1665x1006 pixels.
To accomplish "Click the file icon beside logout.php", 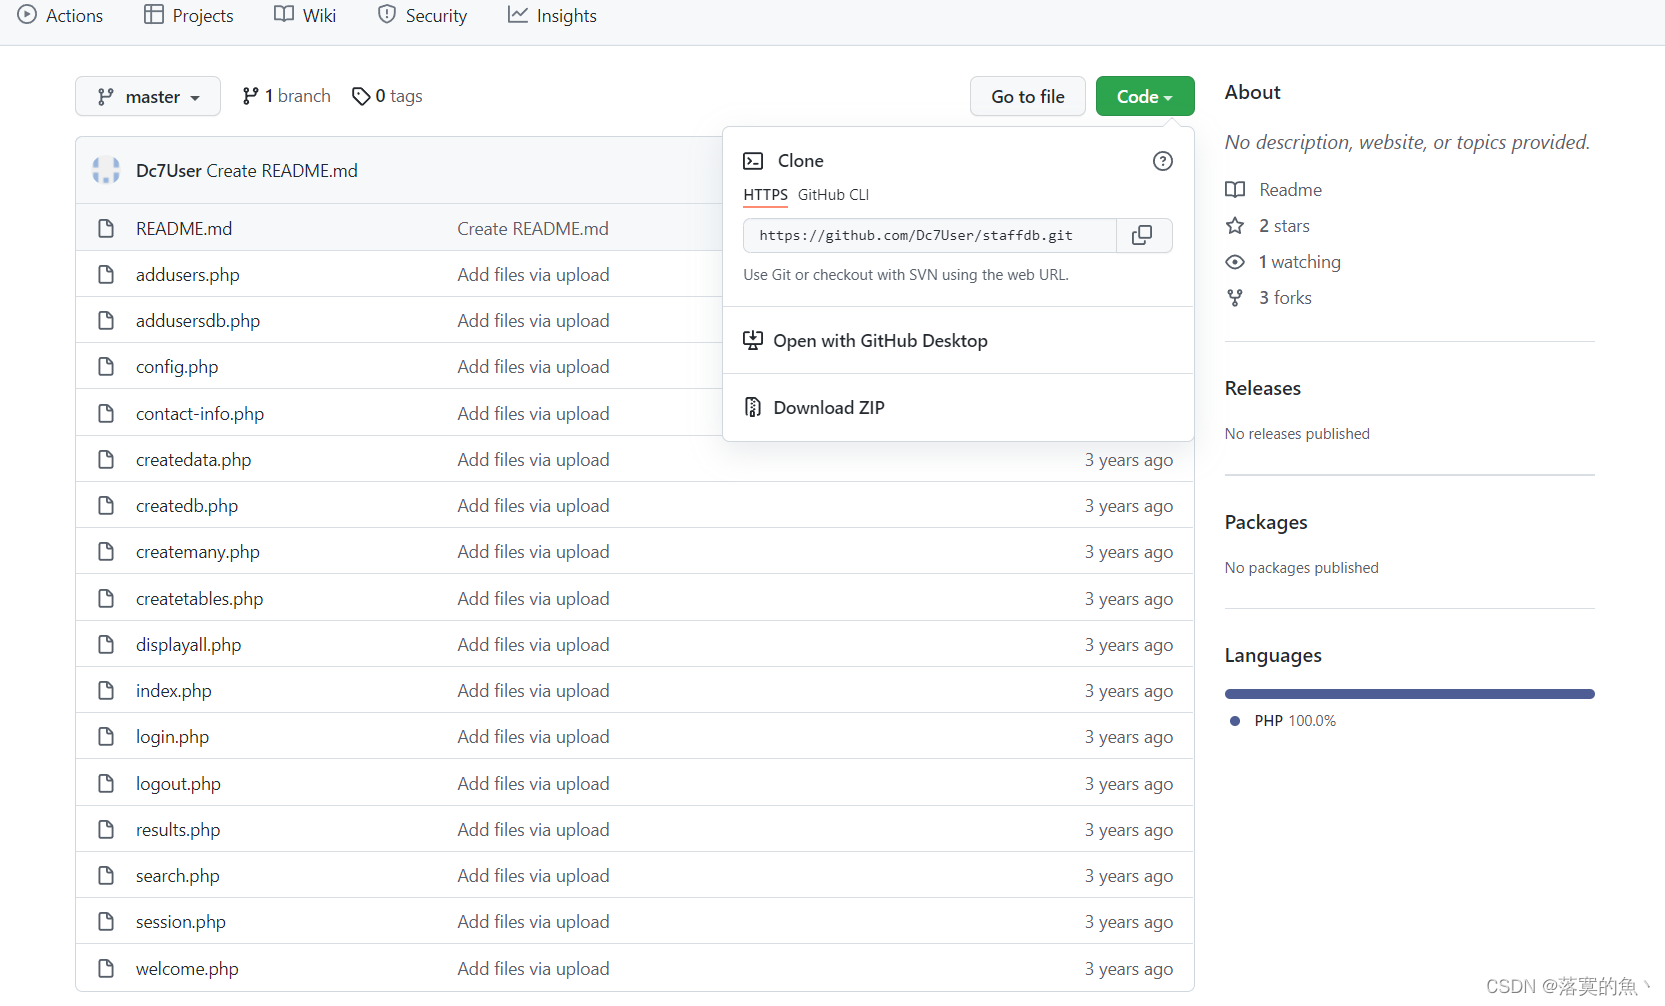I will click(106, 784).
